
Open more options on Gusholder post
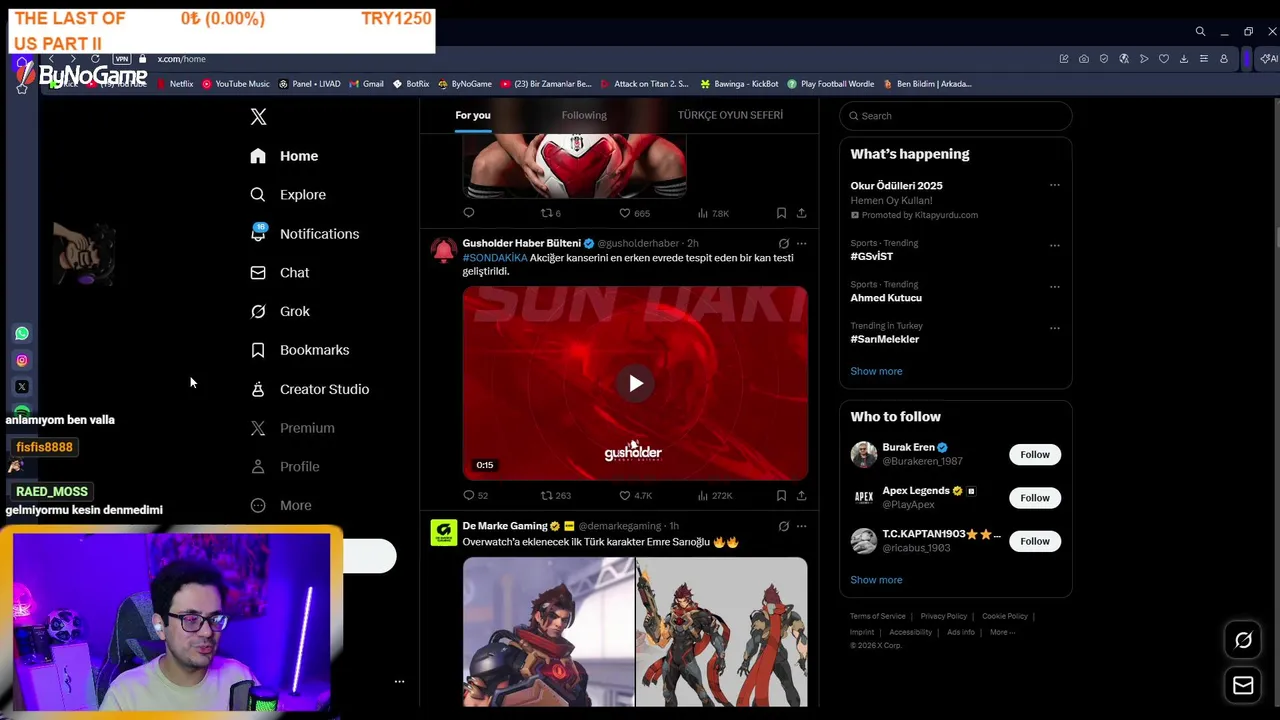tap(801, 243)
